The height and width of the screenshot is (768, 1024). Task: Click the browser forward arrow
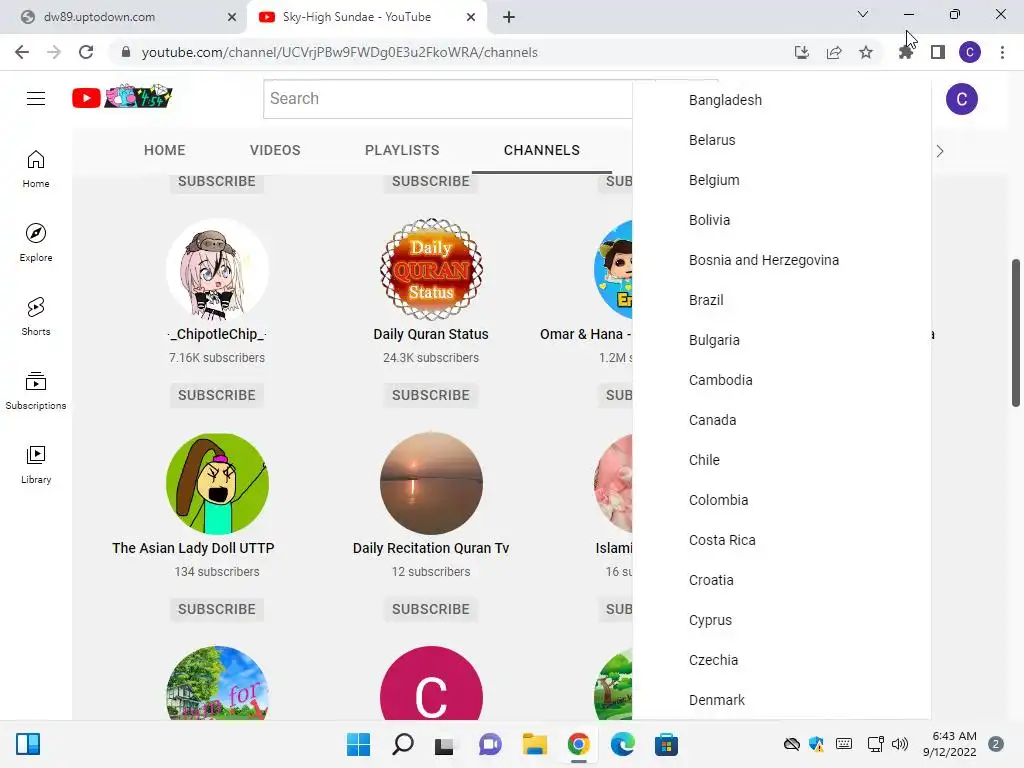(x=54, y=52)
